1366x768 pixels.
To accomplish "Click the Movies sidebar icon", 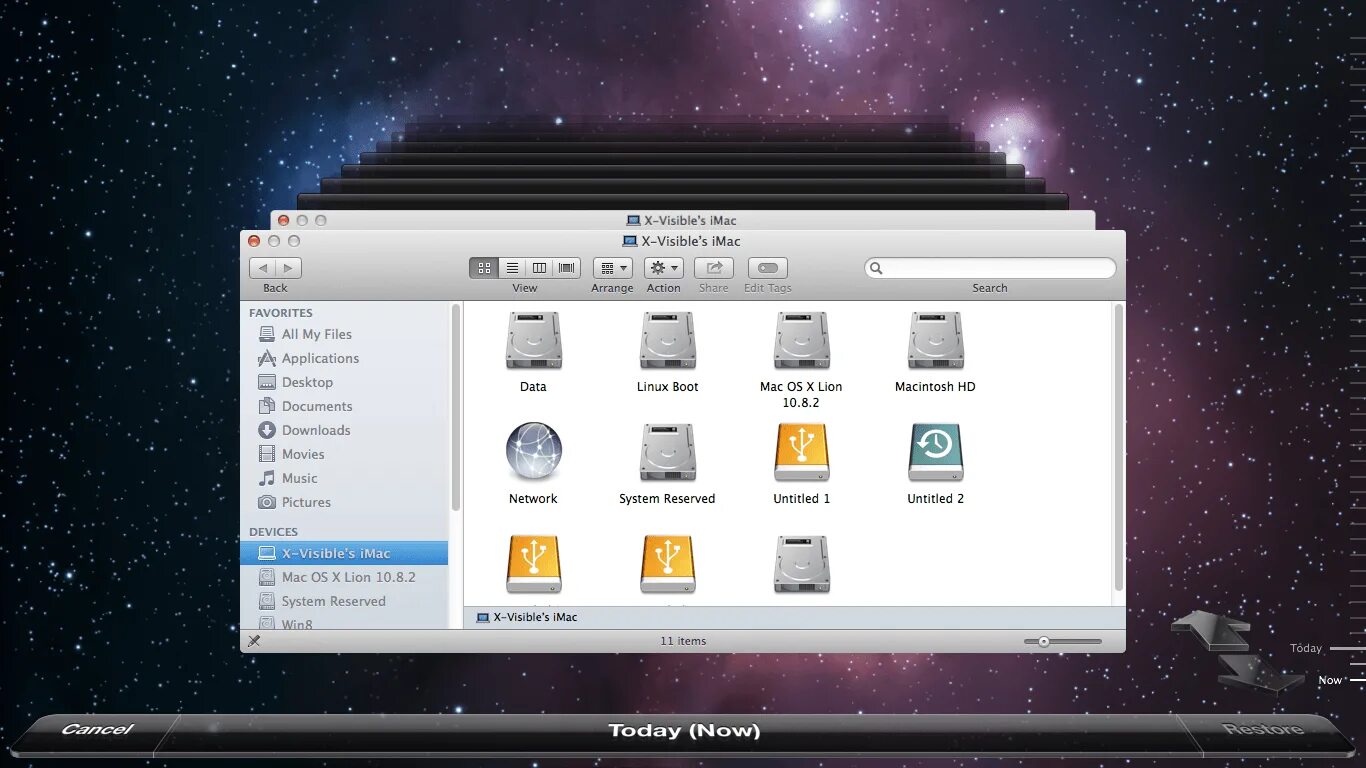I will pyautogui.click(x=267, y=454).
